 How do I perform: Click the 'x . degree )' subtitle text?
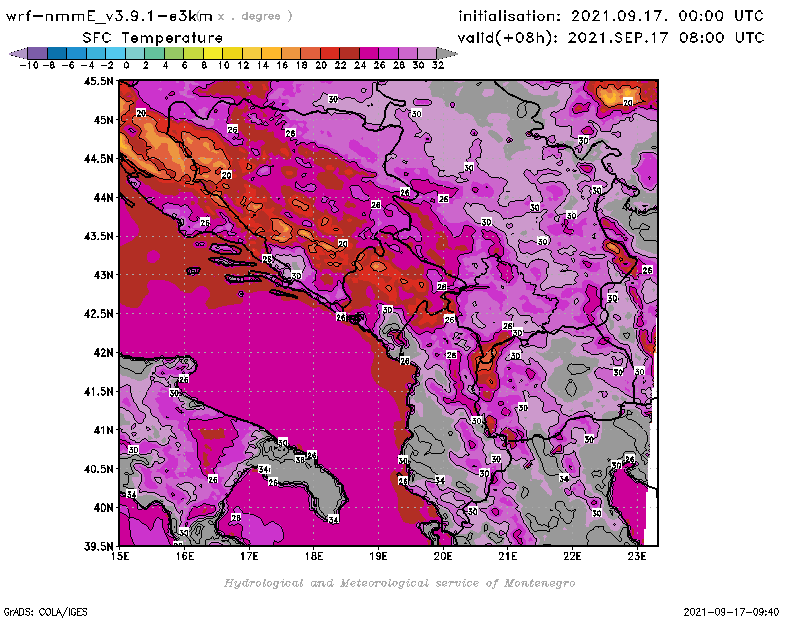pyautogui.click(x=255, y=16)
